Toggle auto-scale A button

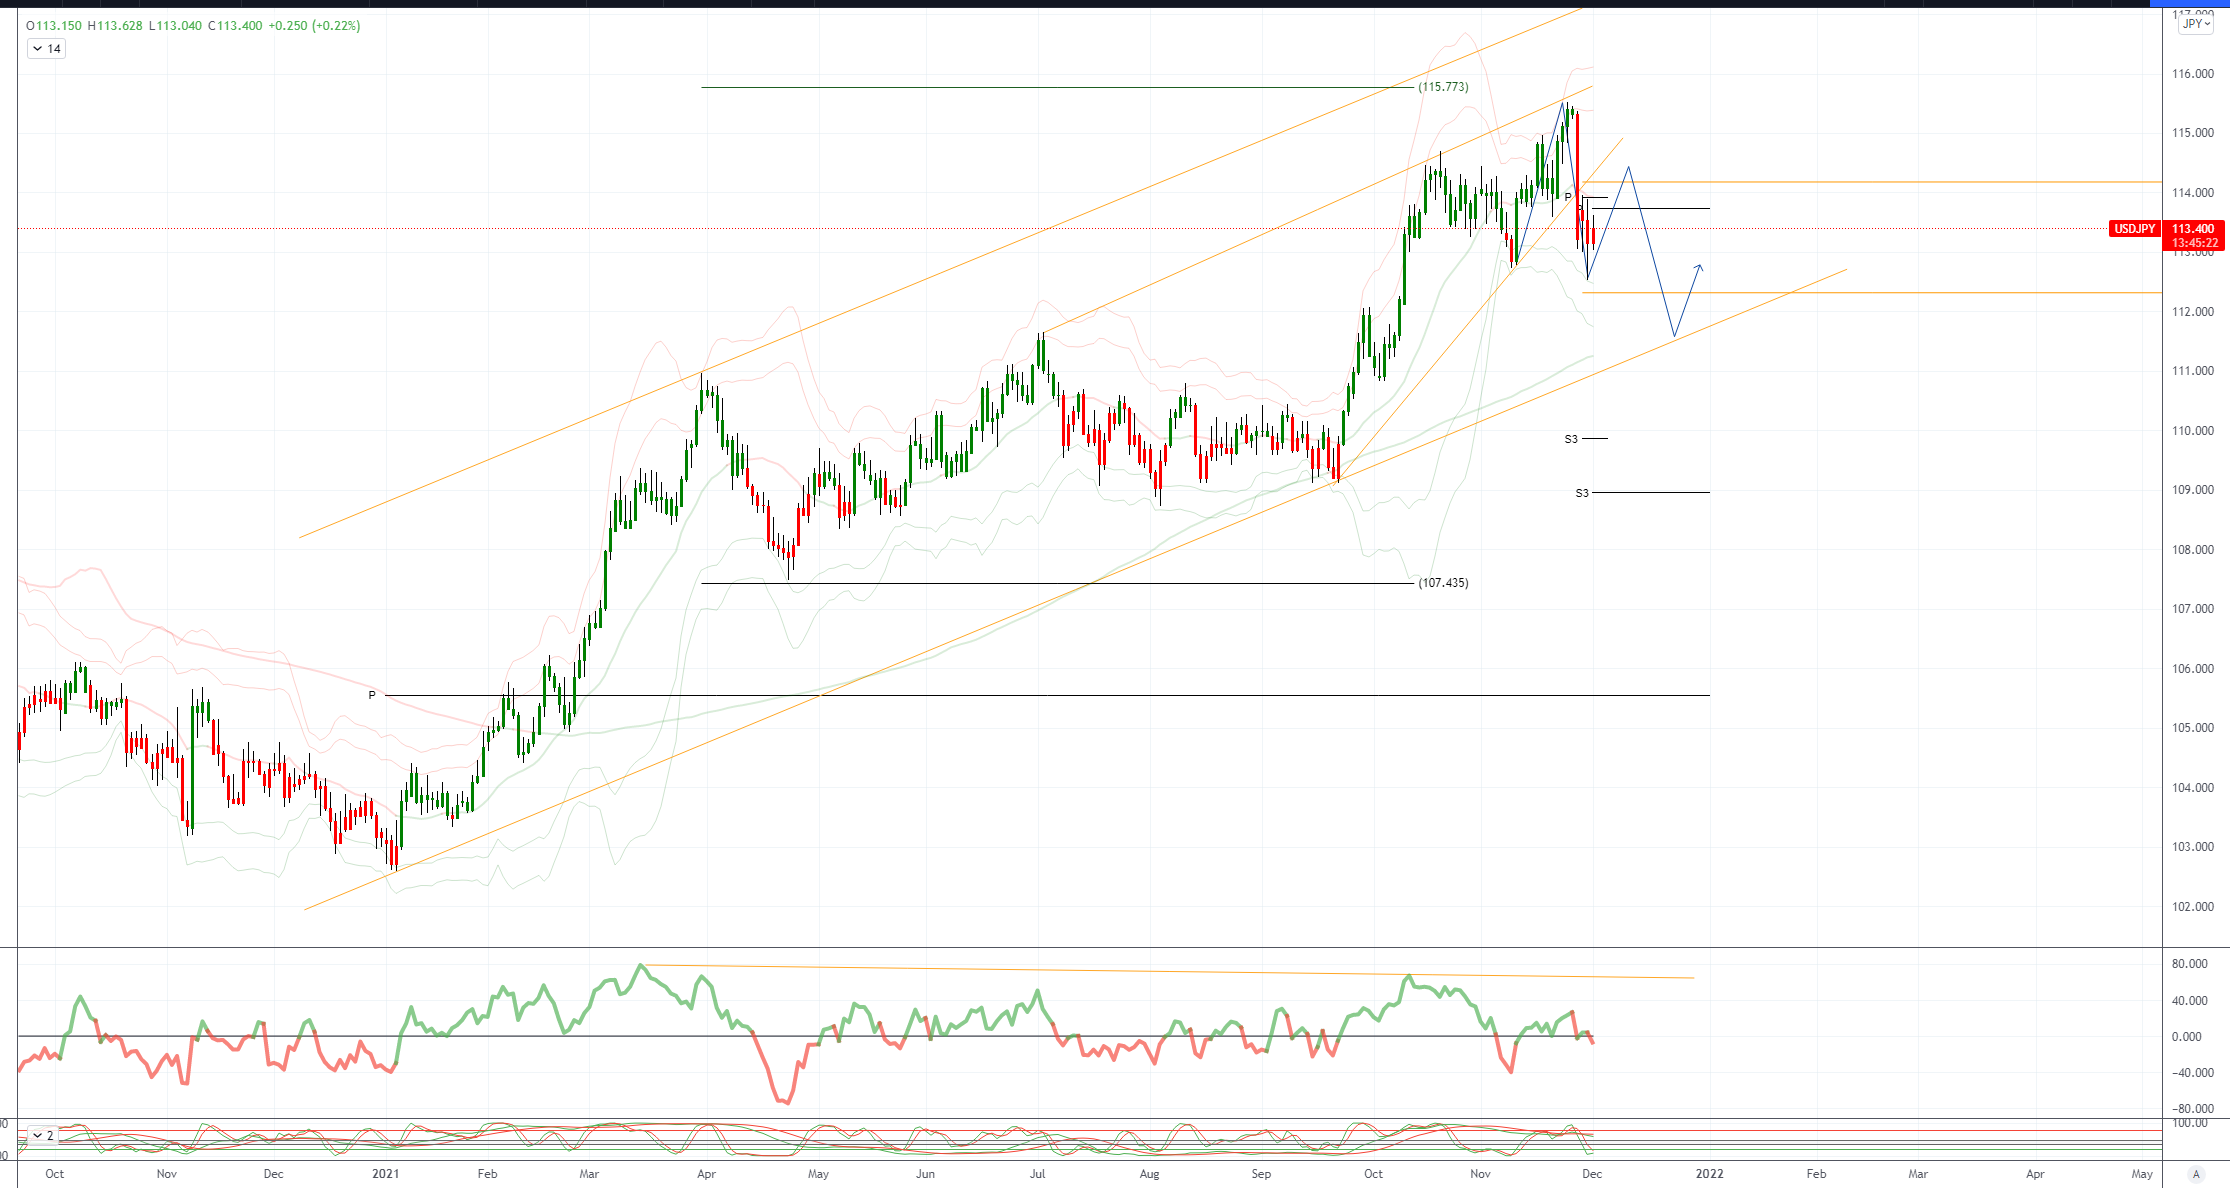(2196, 1174)
